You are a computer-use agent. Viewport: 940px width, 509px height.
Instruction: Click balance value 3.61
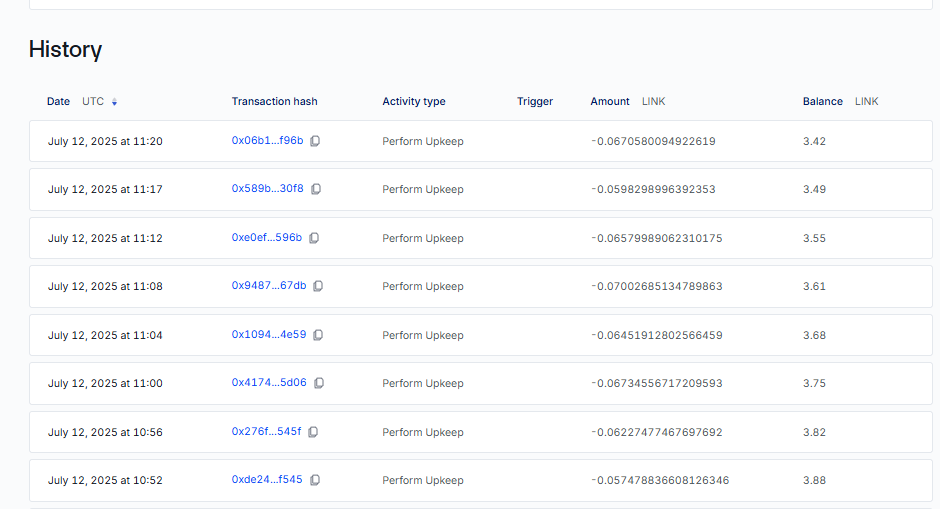tap(814, 287)
